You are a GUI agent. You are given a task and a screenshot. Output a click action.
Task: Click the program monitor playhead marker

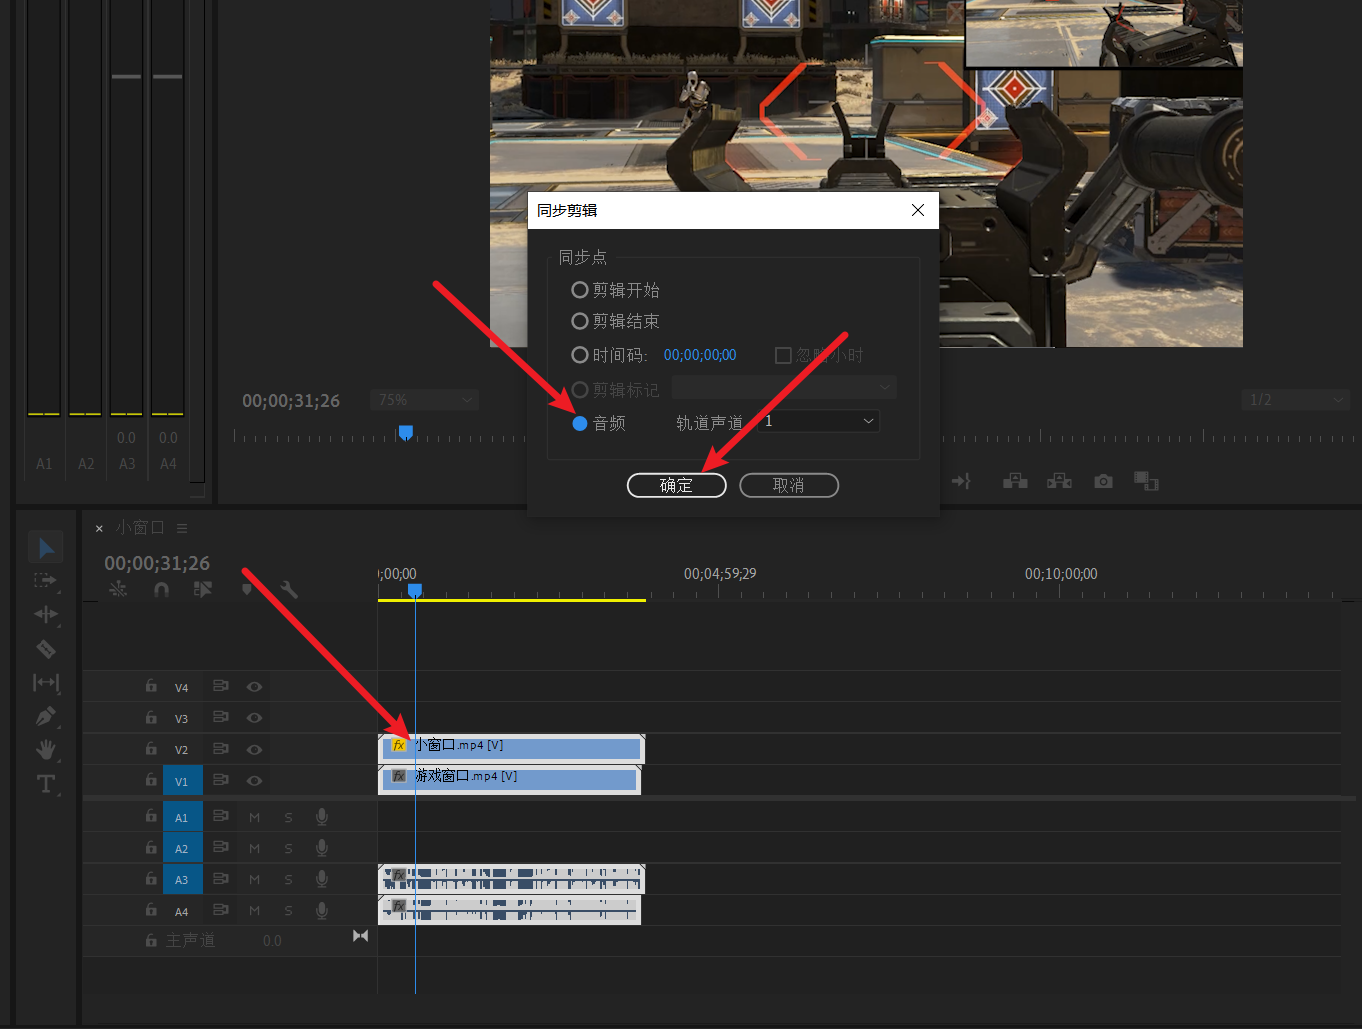coord(405,433)
